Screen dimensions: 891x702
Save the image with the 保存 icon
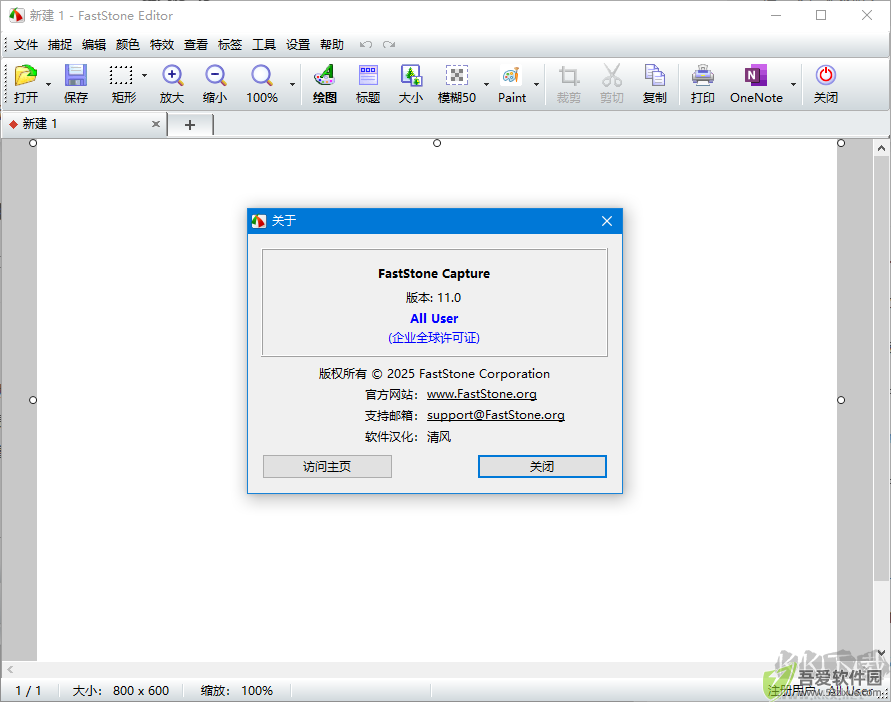point(76,84)
